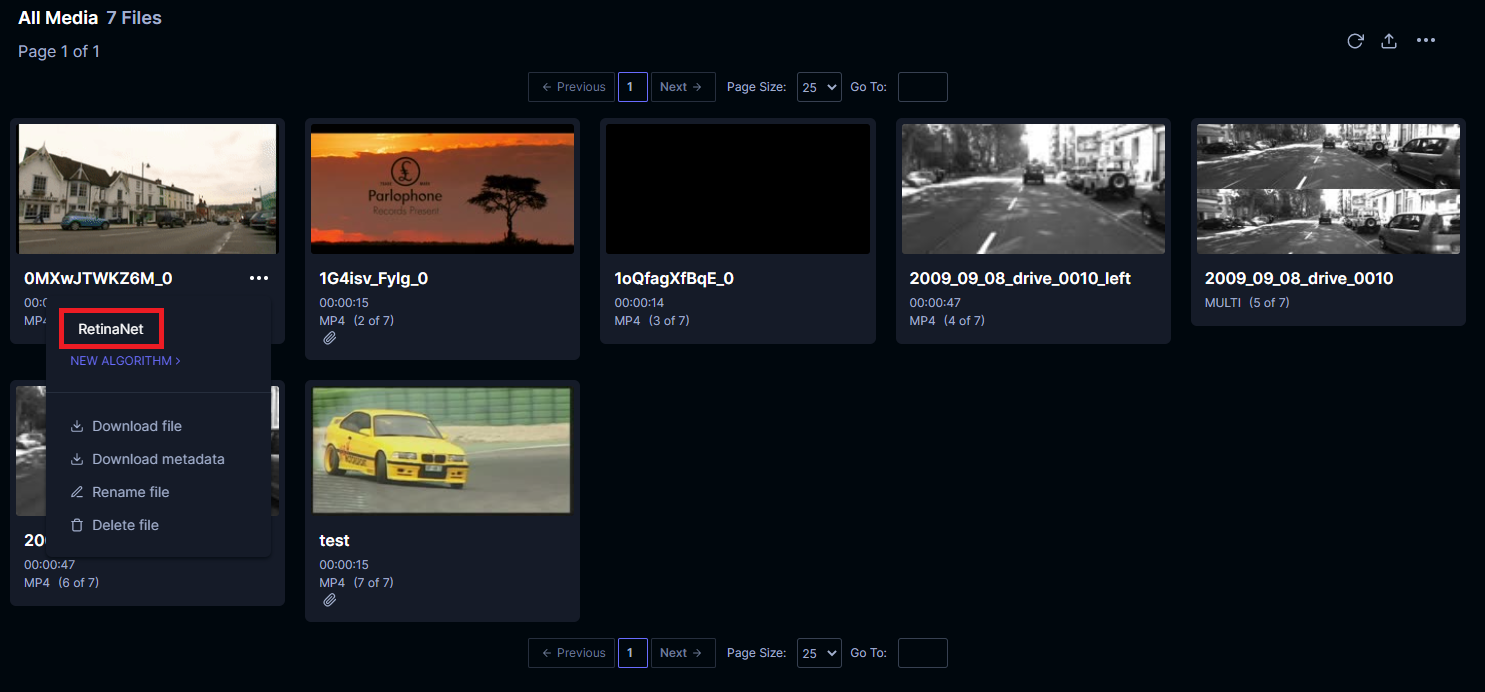Click the 00:00:15 duration on test card

344,565
